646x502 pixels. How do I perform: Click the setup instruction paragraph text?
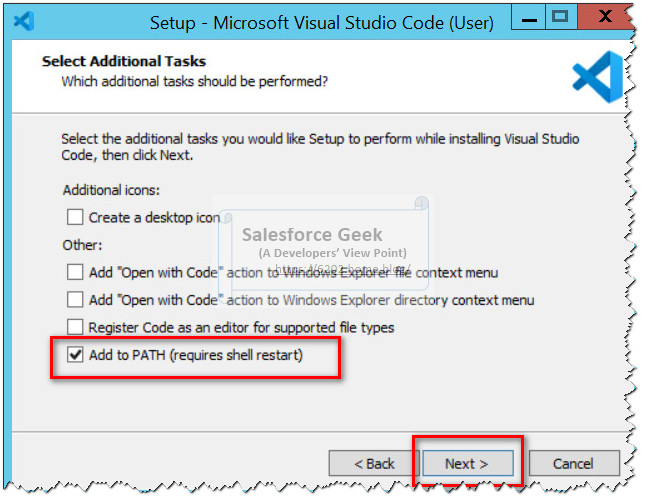[x=320, y=147]
